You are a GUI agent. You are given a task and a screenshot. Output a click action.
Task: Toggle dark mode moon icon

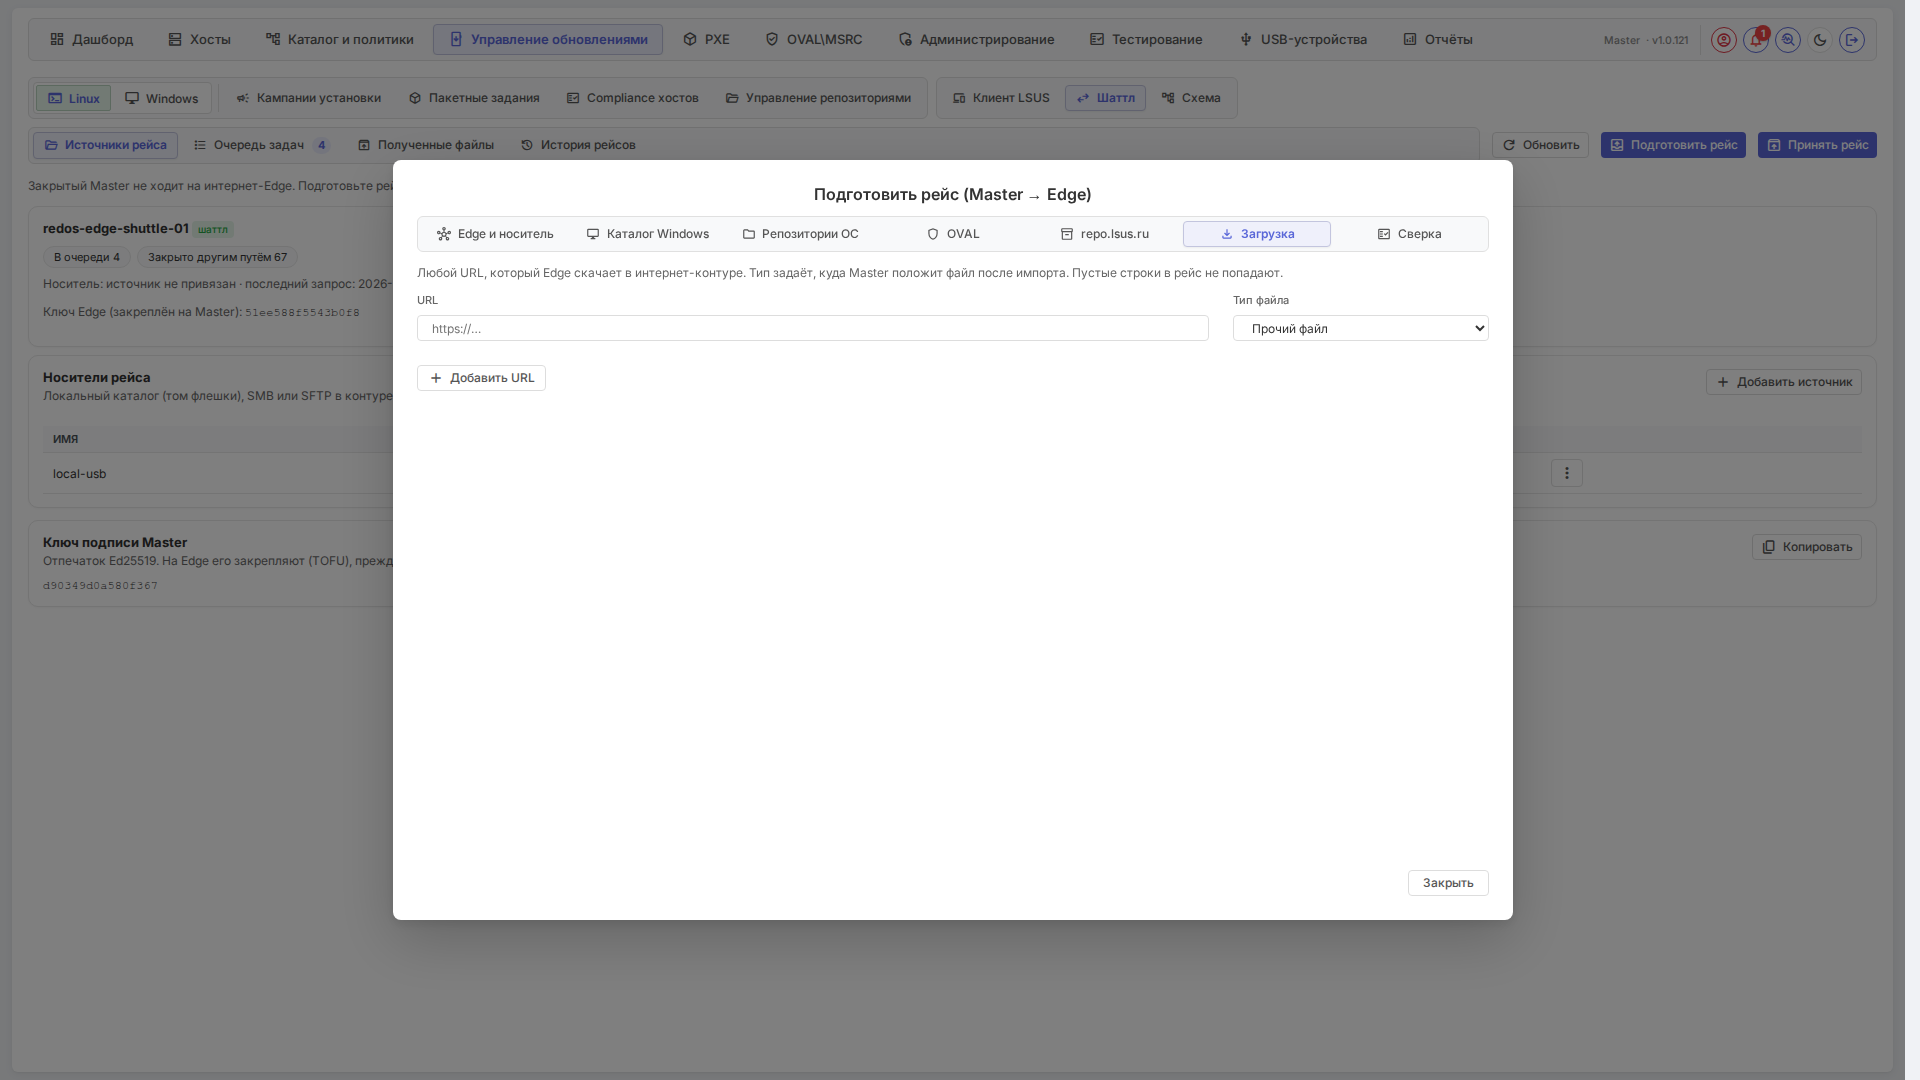[x=1820, y=40]
